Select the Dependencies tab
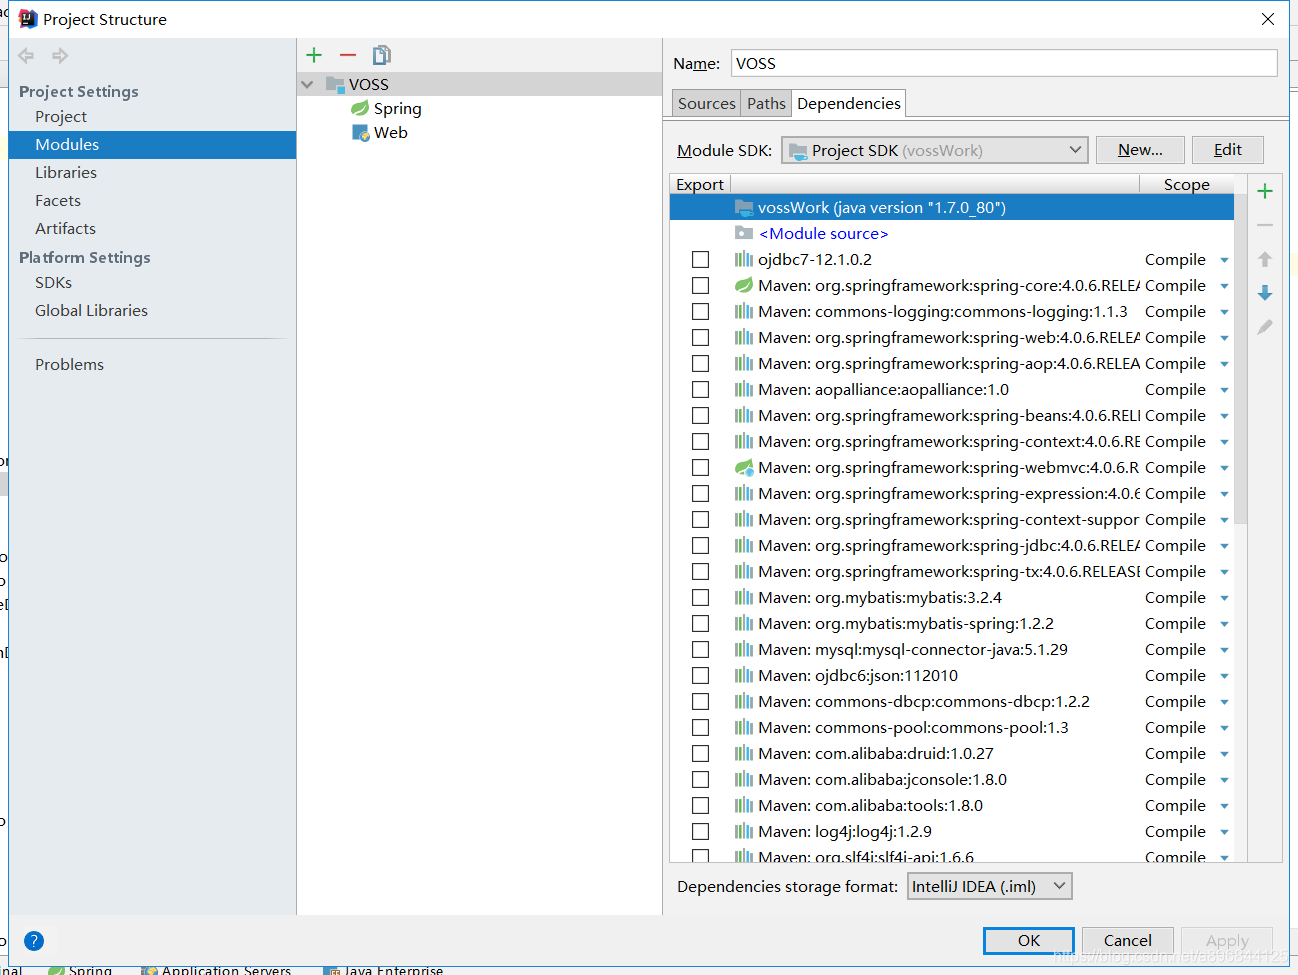 pyautogui.click(x=848, y=103)
